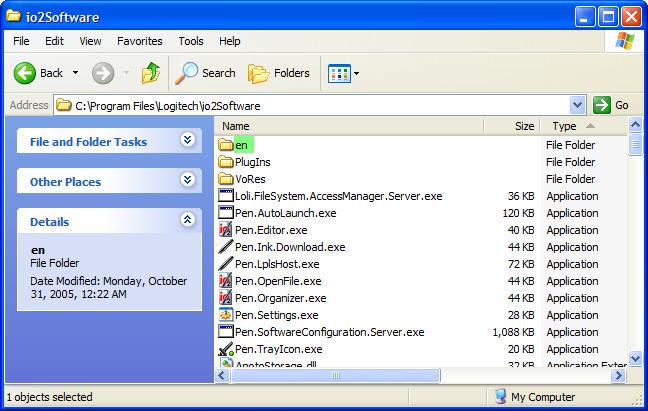648x411 pixels.
Task: Open the Tools menu
Action: point(191,41)
